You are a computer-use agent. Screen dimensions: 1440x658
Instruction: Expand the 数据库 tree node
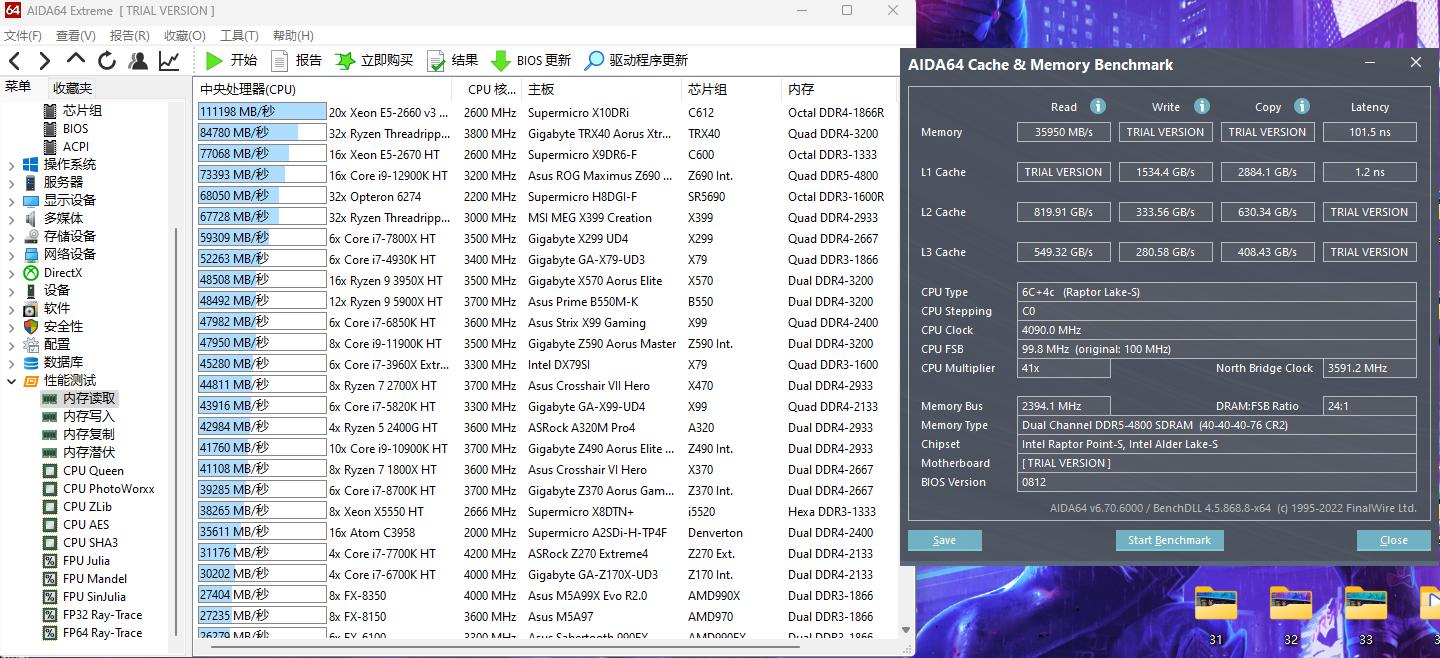pos(11,362)
